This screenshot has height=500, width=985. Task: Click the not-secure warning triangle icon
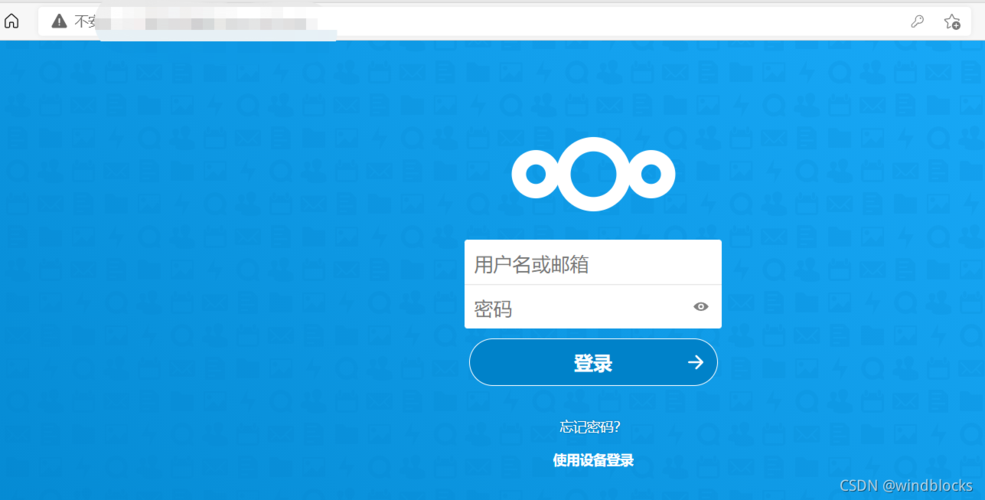59,22
